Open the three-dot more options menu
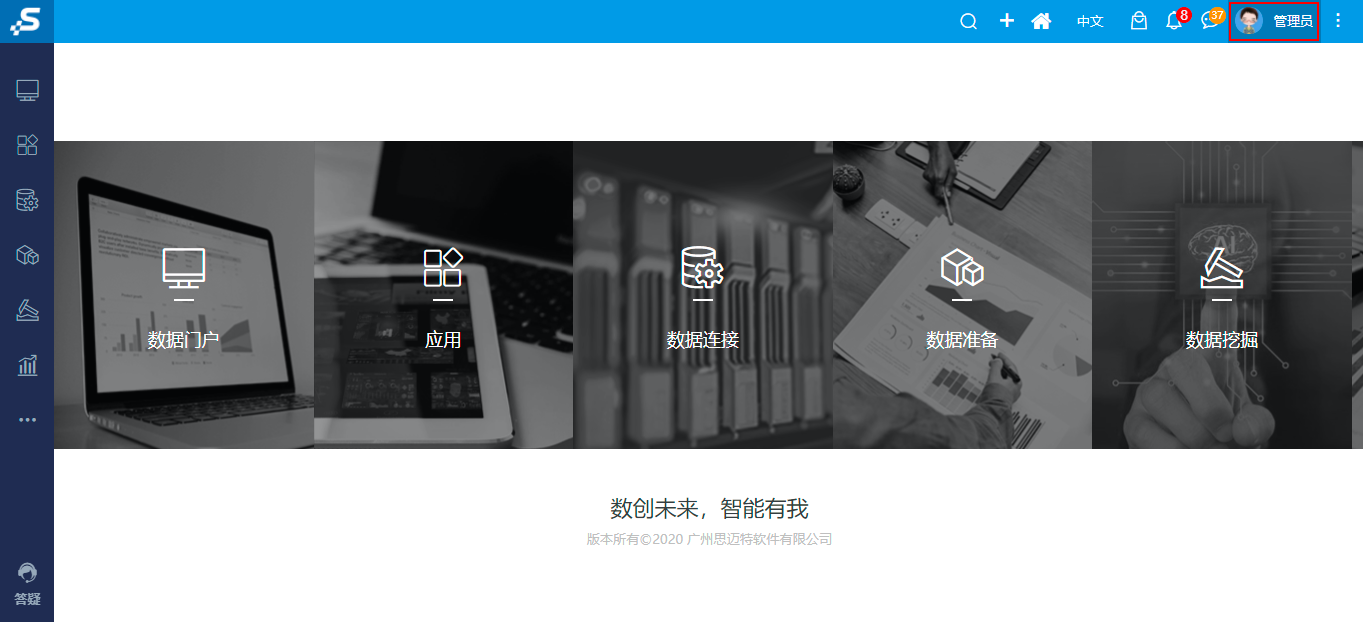Viewport: 1363px width, 622px height. click(x=1338, y=21)
